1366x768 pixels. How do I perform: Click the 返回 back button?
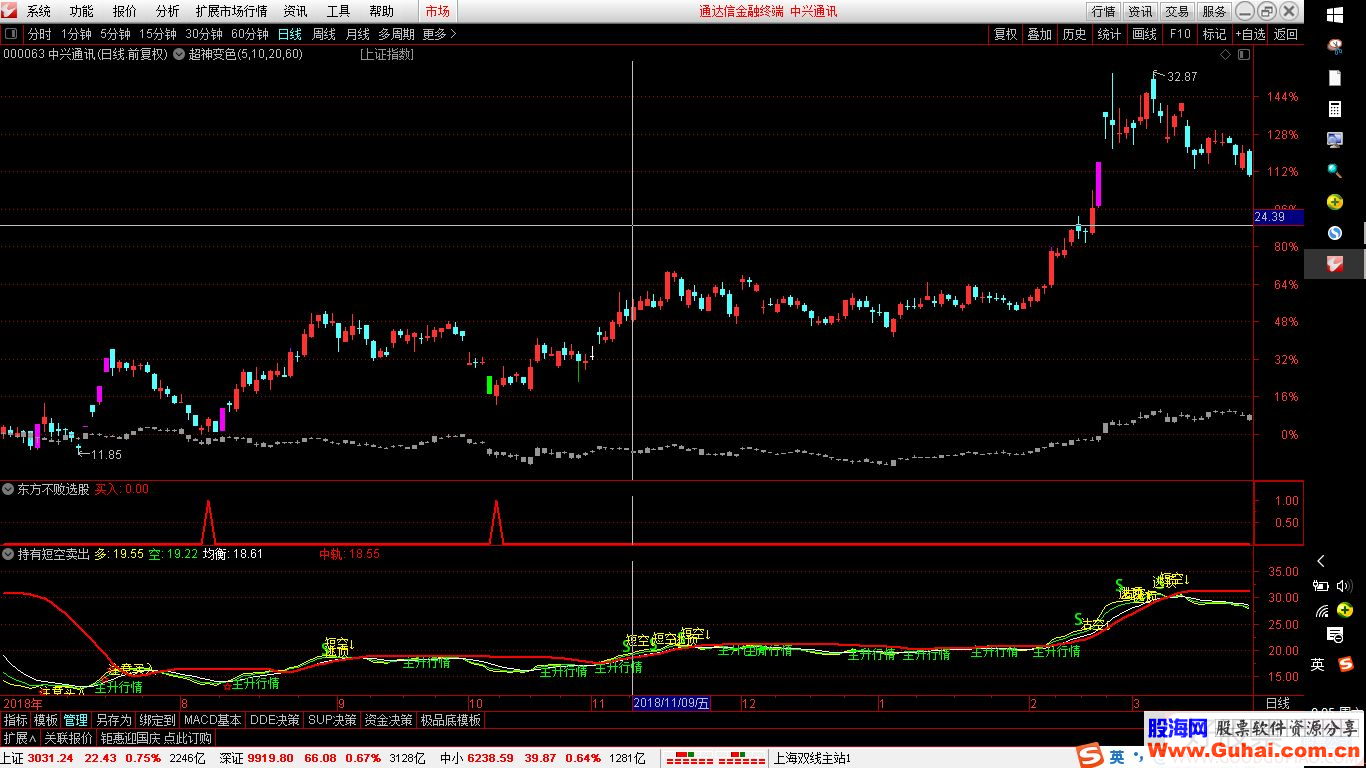(x=1285, y=34)
